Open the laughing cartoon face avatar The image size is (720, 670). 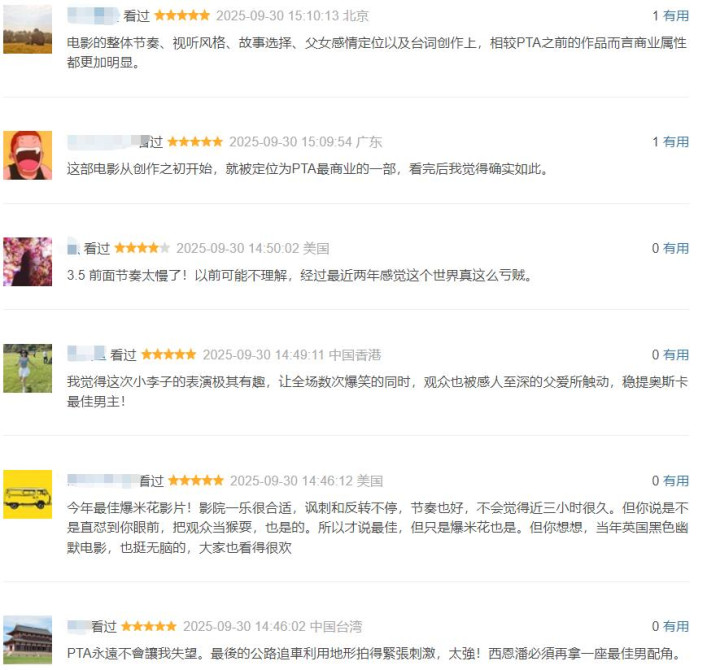(x=28, y=155)
